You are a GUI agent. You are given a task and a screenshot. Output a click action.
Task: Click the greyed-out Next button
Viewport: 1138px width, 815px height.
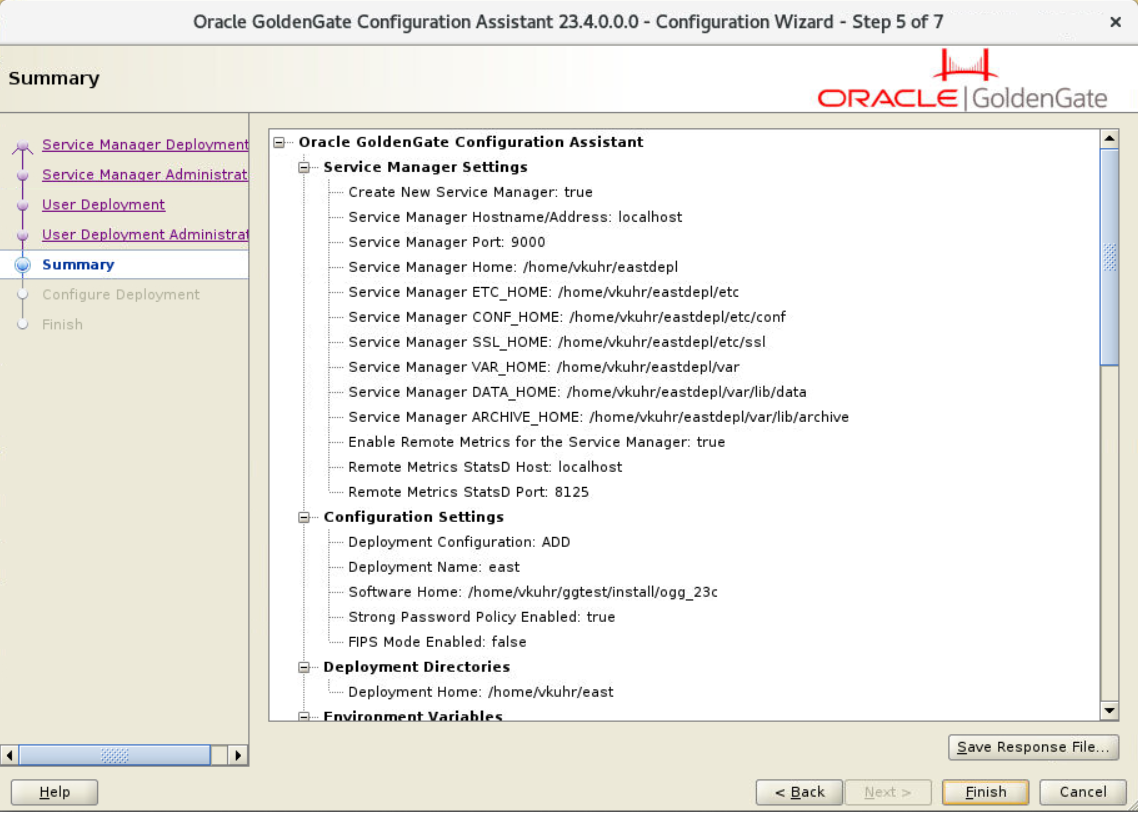(x=888, y=792)
